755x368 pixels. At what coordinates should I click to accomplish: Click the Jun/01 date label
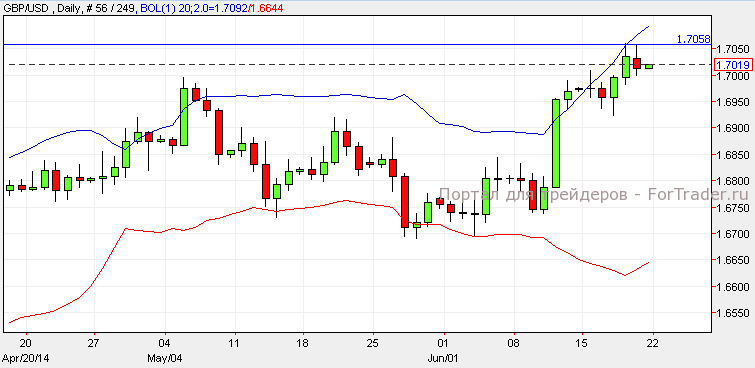pos(442,359)
